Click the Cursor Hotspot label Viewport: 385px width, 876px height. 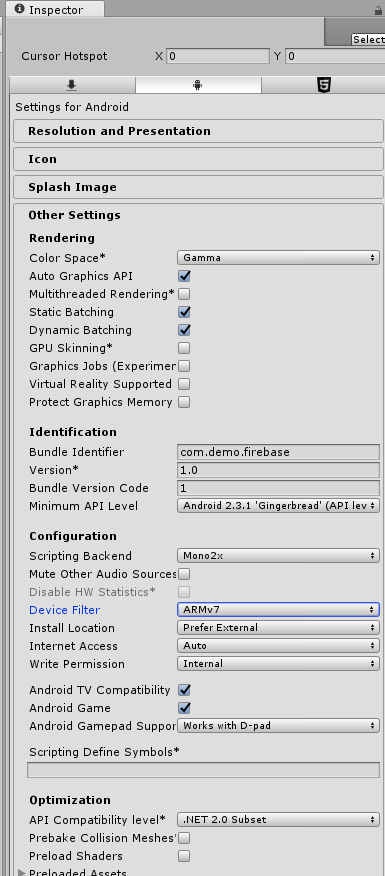[64, 56]
